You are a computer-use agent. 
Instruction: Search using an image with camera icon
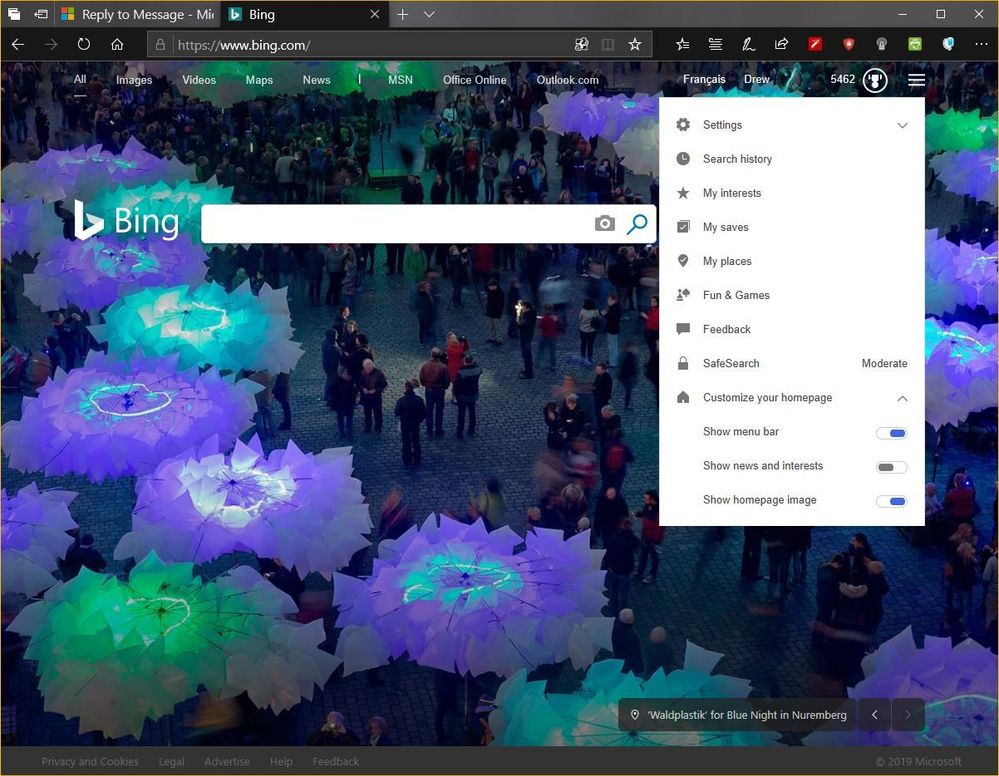pyautogui.click(x=605, y=224)
